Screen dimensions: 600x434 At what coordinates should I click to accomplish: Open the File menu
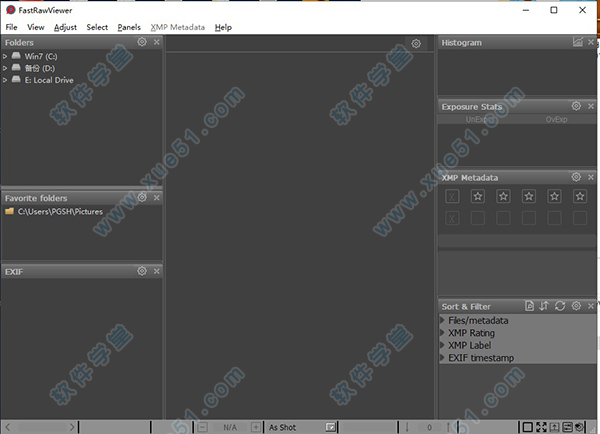click(11, 27)
